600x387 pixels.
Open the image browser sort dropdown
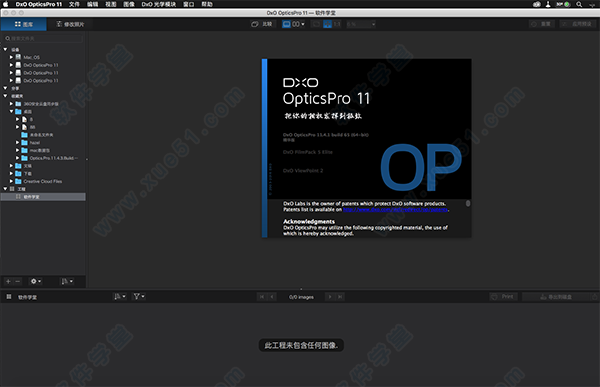(x=120, y=296)
